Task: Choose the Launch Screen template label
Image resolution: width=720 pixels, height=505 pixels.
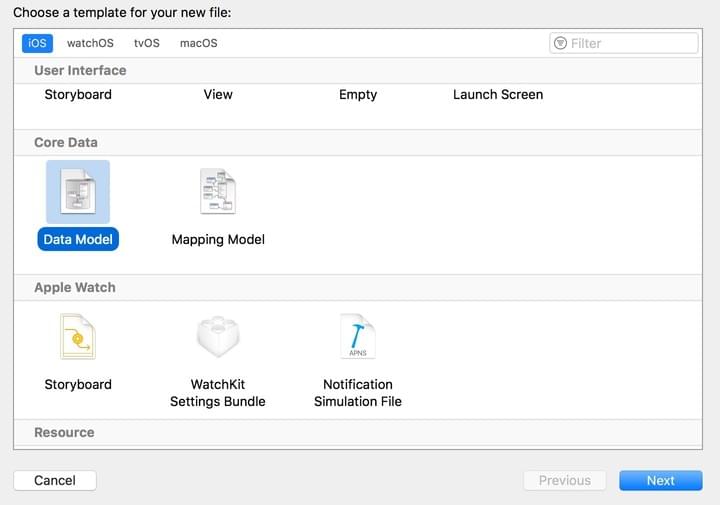Action: [x=498, y=95]
